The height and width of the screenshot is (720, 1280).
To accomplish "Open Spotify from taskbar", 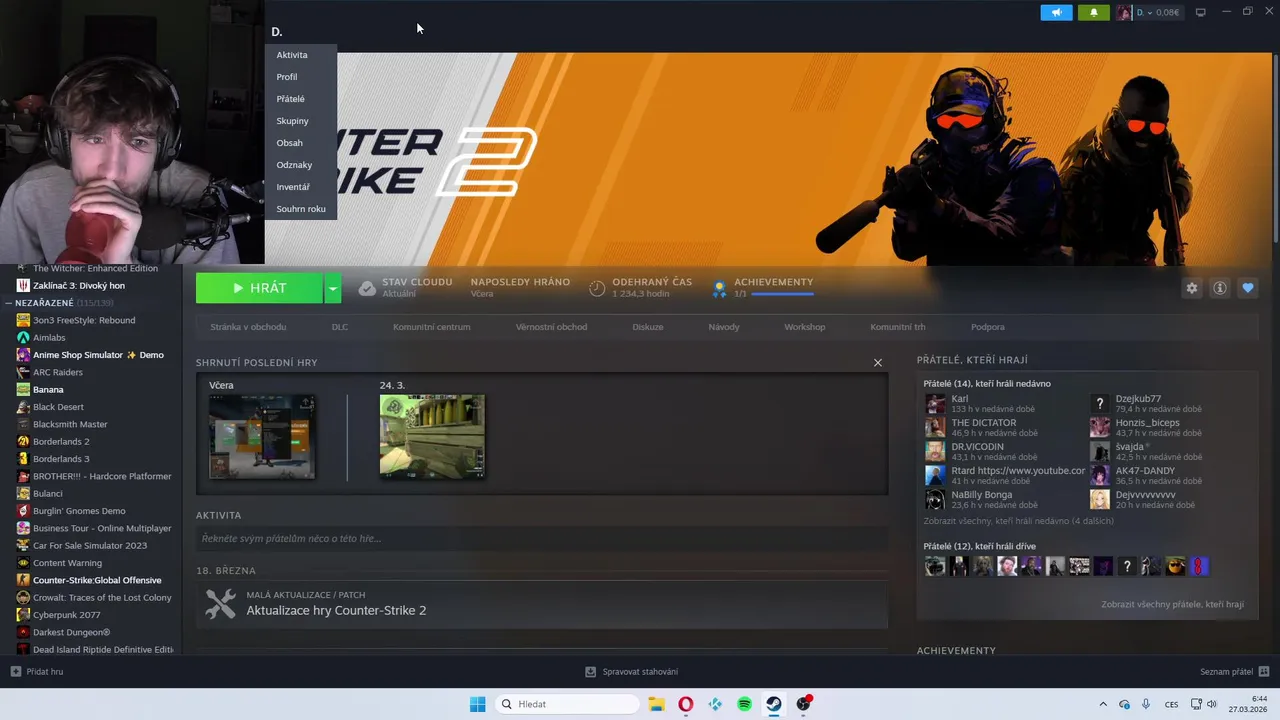I will (745, 704).
